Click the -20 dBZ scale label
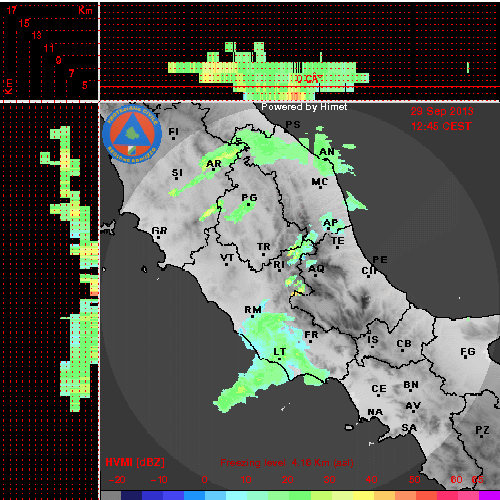Image resolution: width=500 pixels, height=500 pixels. 117,480
